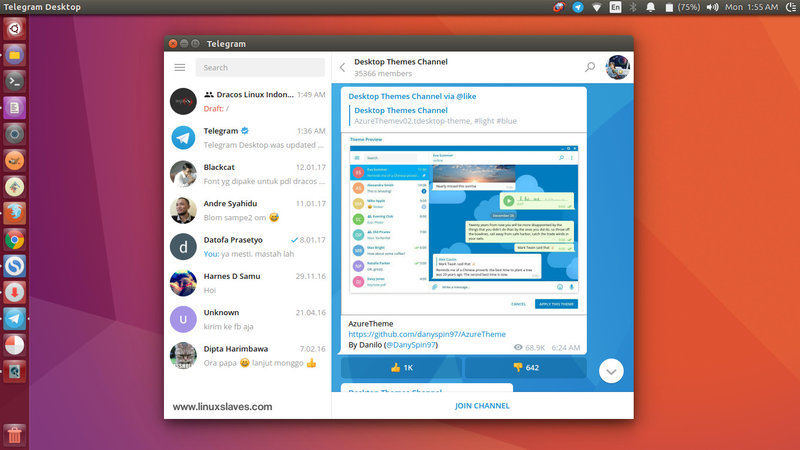Click the '6:24 AM' message timestamp

tap(566, 347)
